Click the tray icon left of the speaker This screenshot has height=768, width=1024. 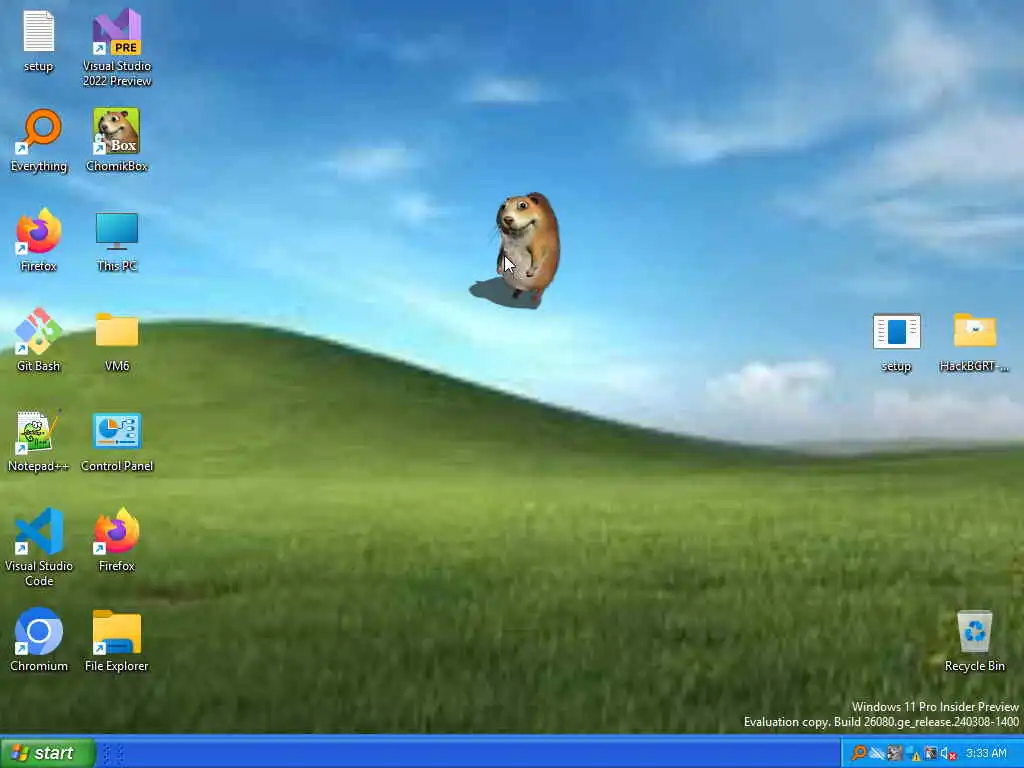click(931, 754)
